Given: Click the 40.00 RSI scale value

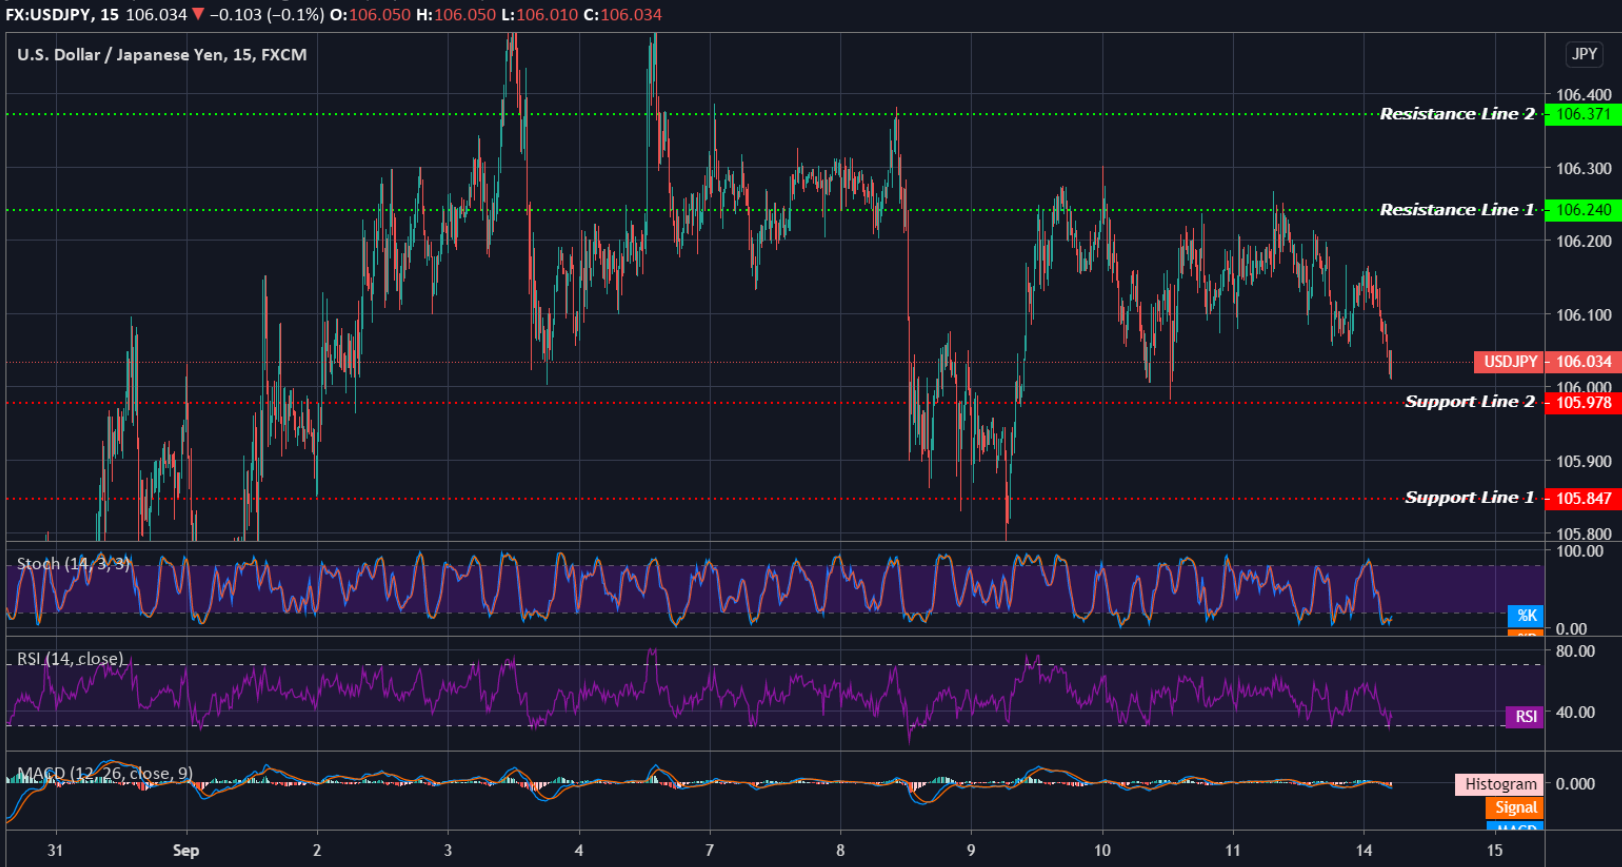Looking at the screenshot, I should click(x=1576, y=712).
